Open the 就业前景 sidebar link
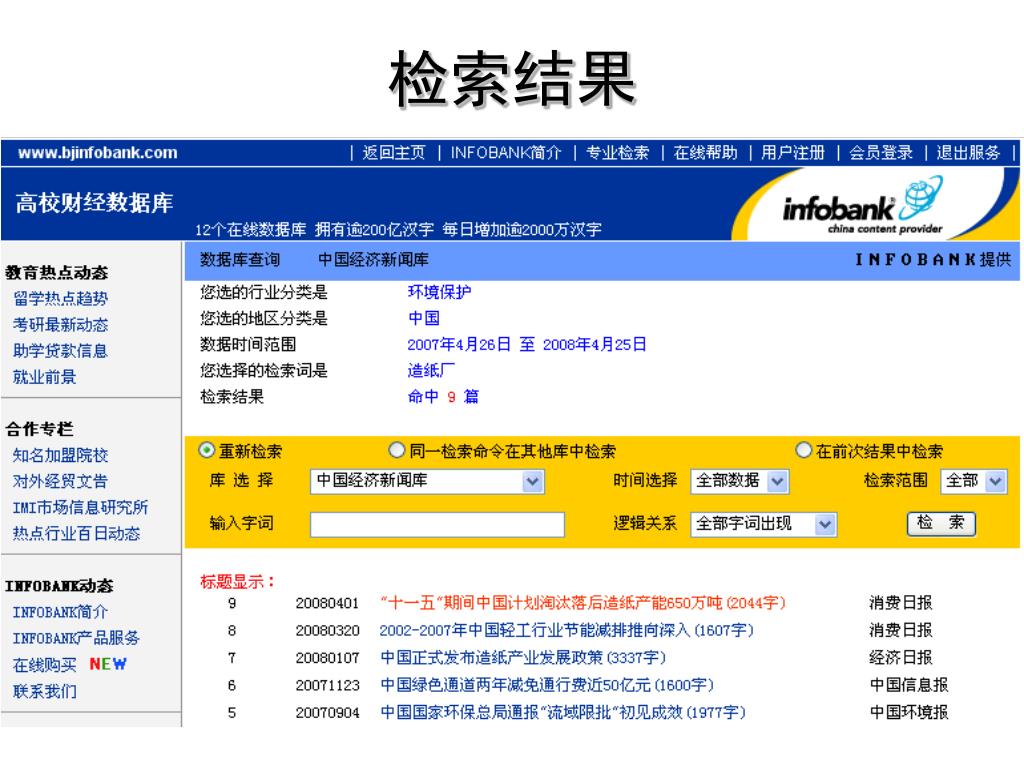This screenshot has height=768, width=1024. tap(44, 377)
